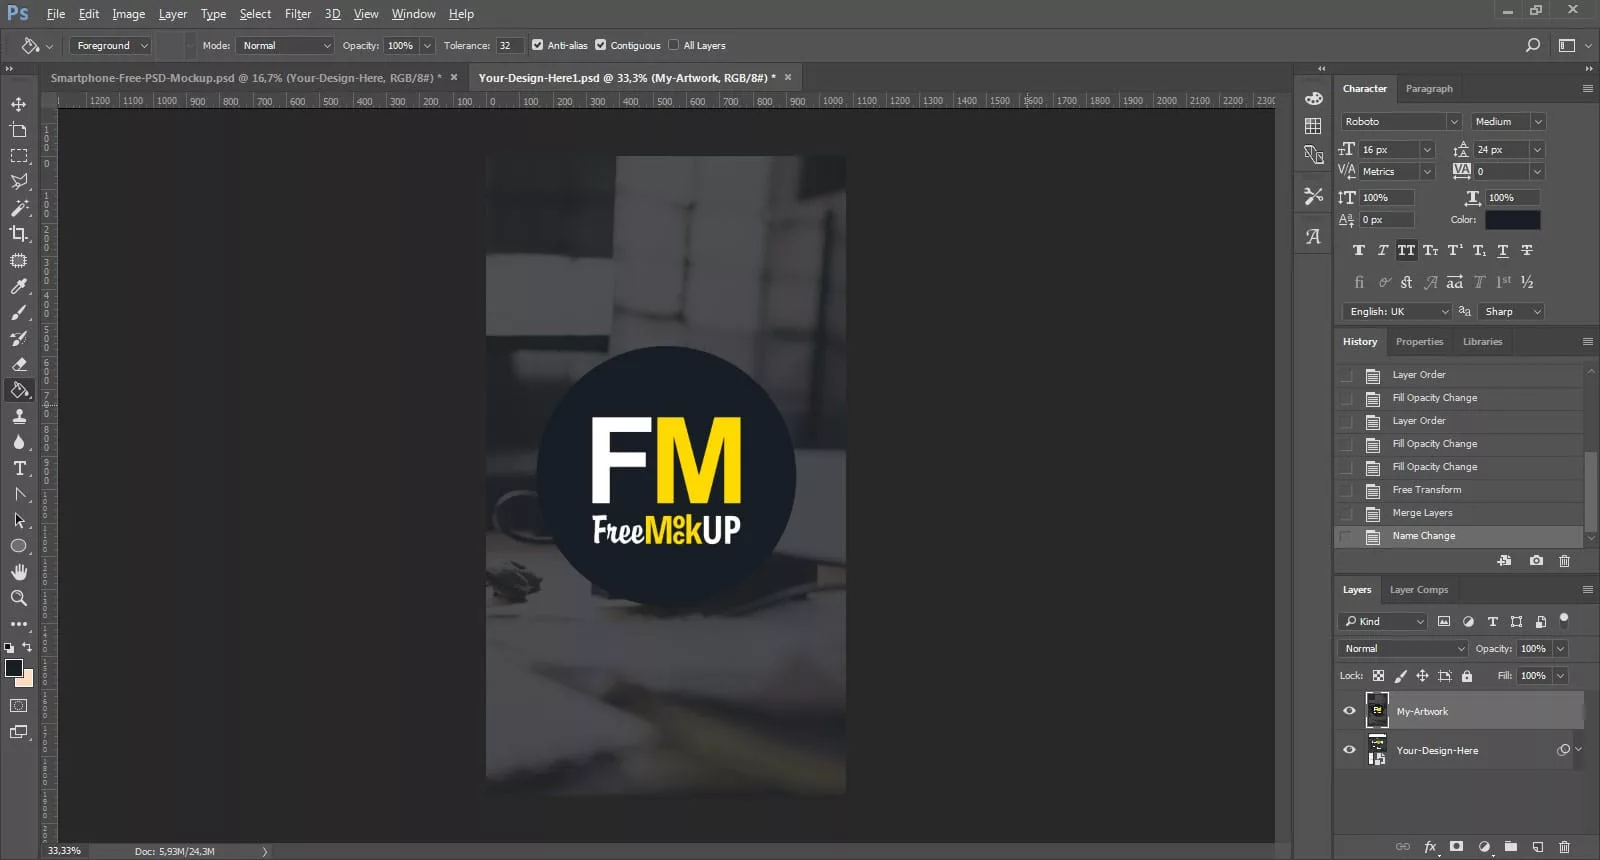Image resolution: width=1600 pixels, height=860 pixels.
Task: Select the Magic Wand tool
Action: pyautogui.click(x=19, y=208)
